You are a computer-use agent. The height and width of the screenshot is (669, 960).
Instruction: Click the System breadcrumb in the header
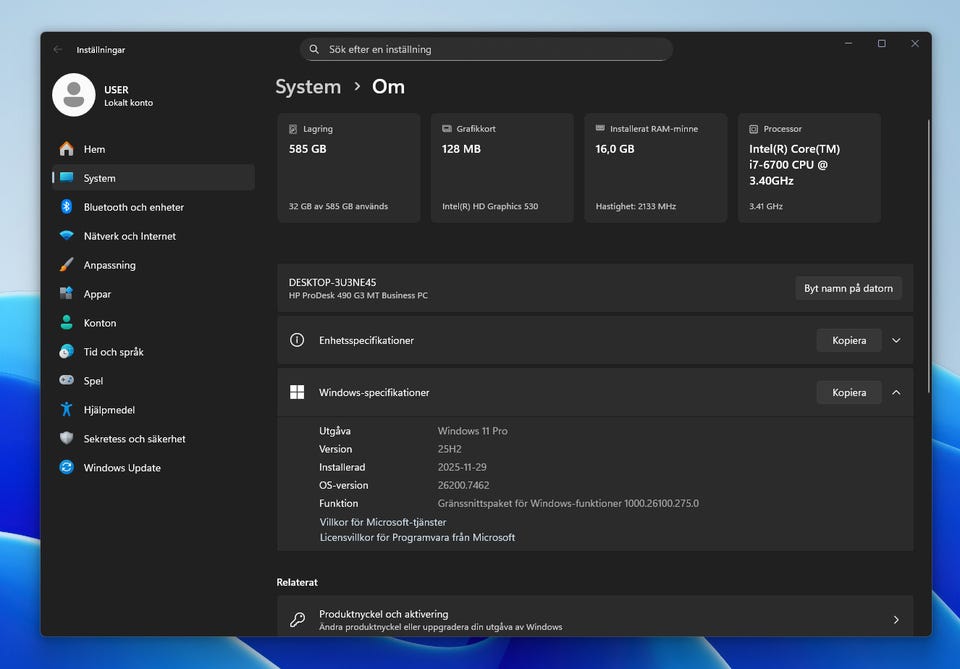coord(308,87)
